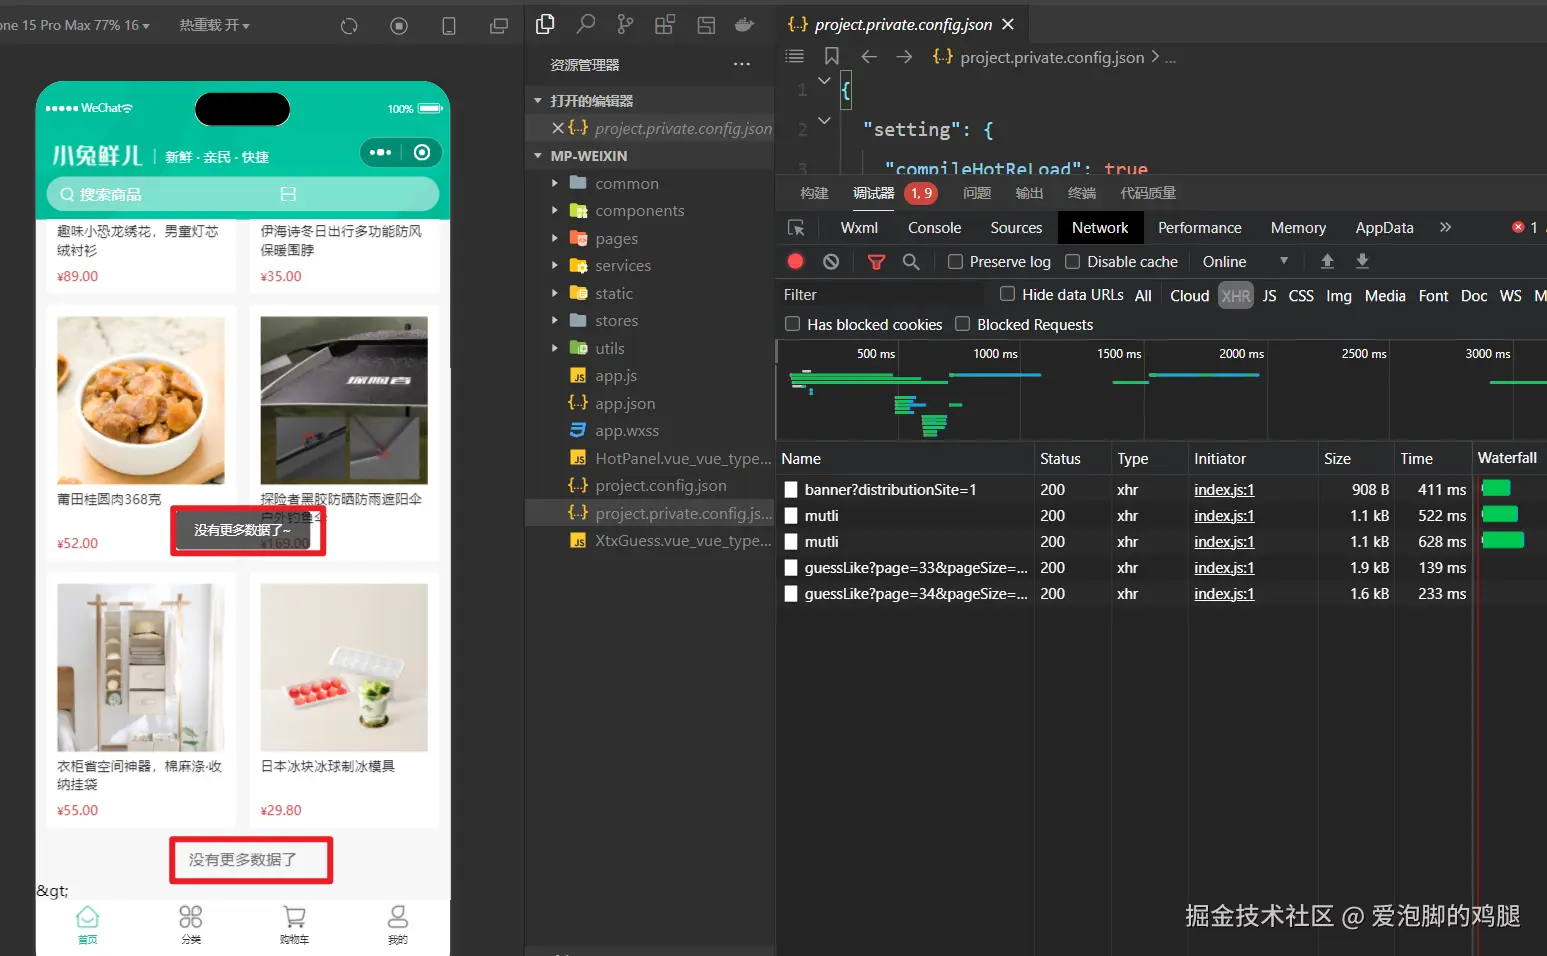This screenshot has height=956, width=1547.
Task: Open 购物车 in the mini program tab bar
Action: [294, 925]
